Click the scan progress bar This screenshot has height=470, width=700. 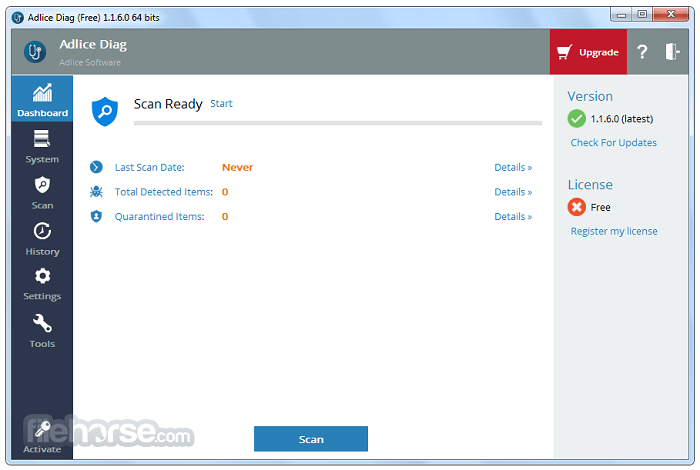pyautogui.click(x=337, y=123)
